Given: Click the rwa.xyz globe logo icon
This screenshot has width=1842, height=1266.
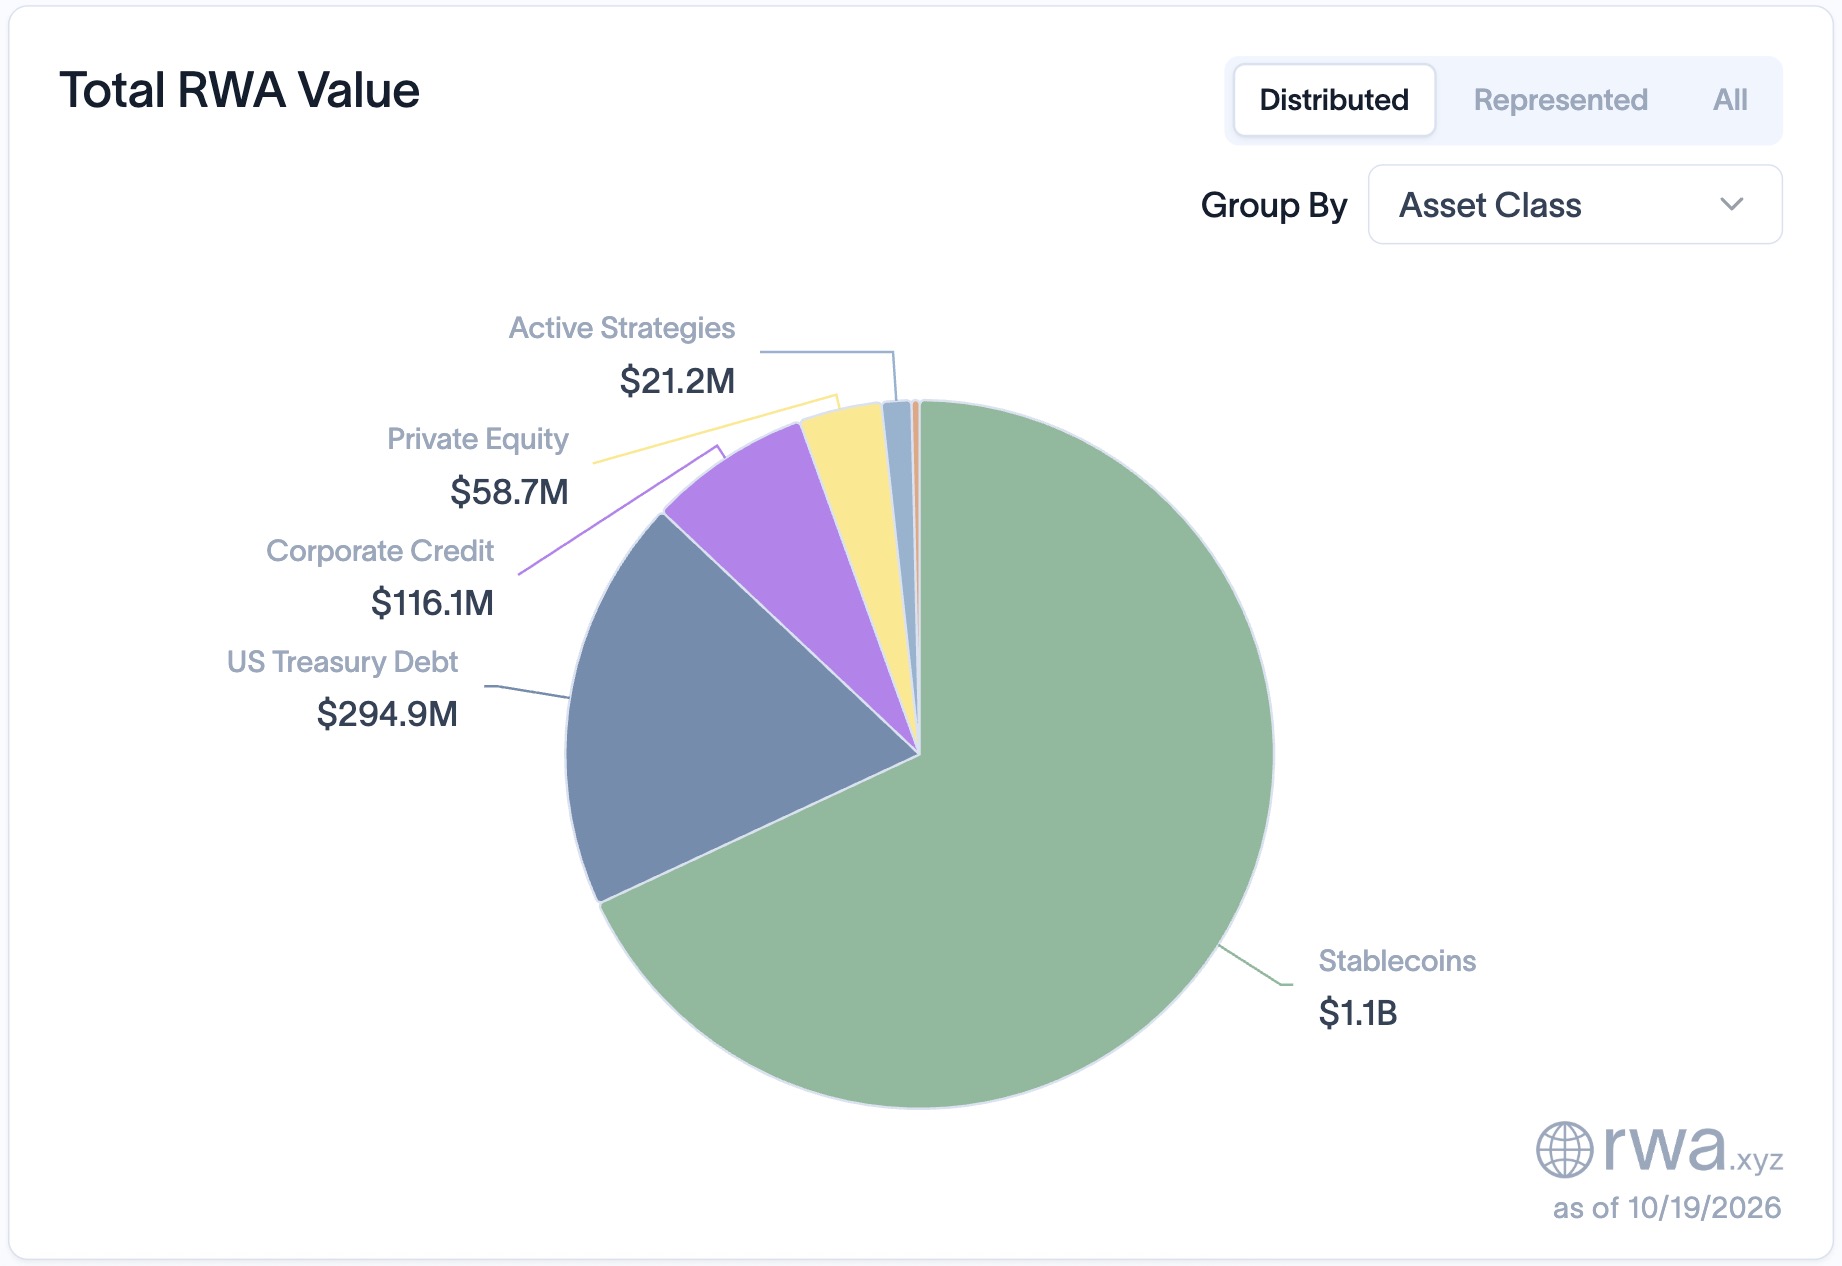Looking at the screenshot, I should [1564, 1150].
